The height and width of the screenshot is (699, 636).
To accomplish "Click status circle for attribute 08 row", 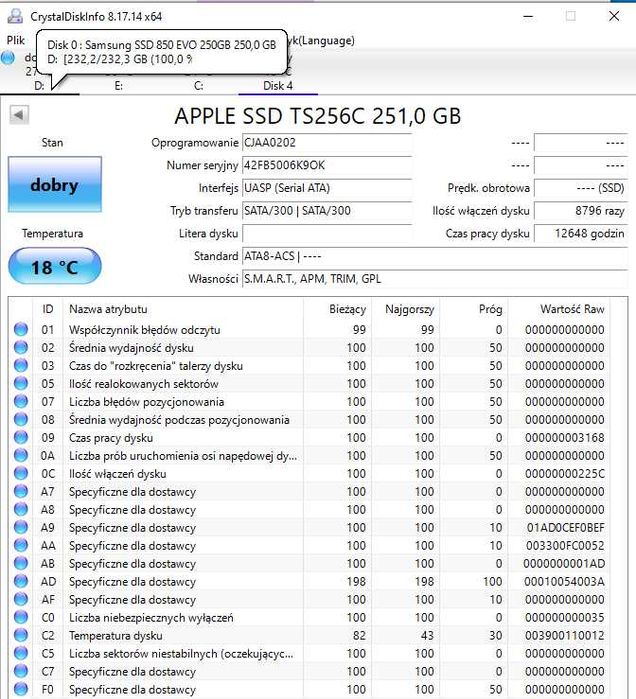I will pos(21,419).
